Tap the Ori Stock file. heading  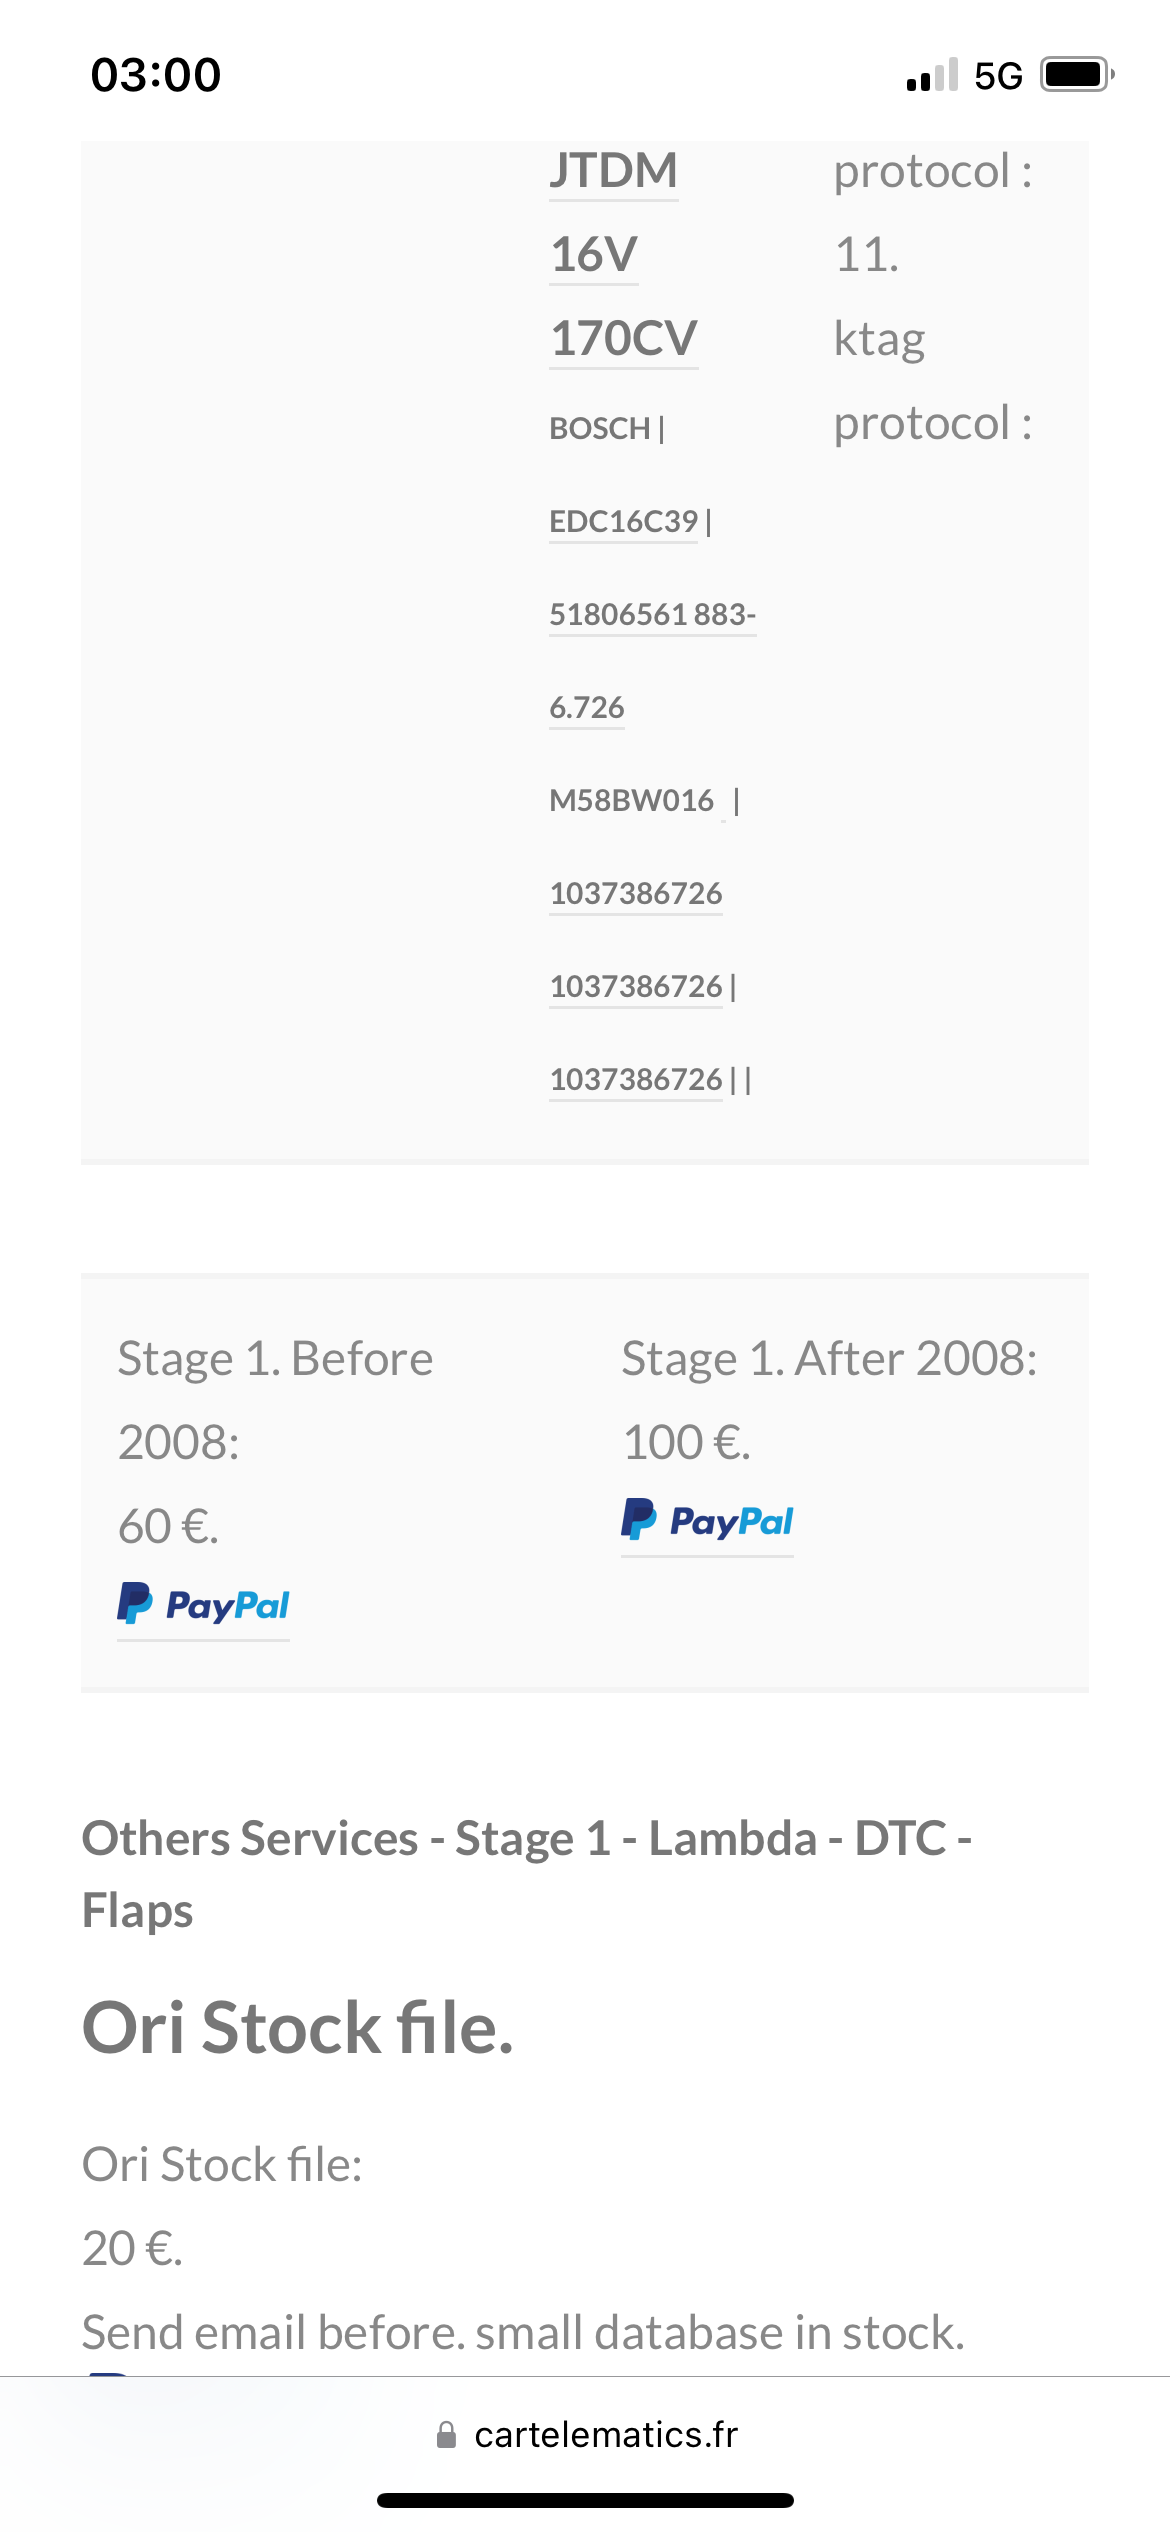[298, 2028]
